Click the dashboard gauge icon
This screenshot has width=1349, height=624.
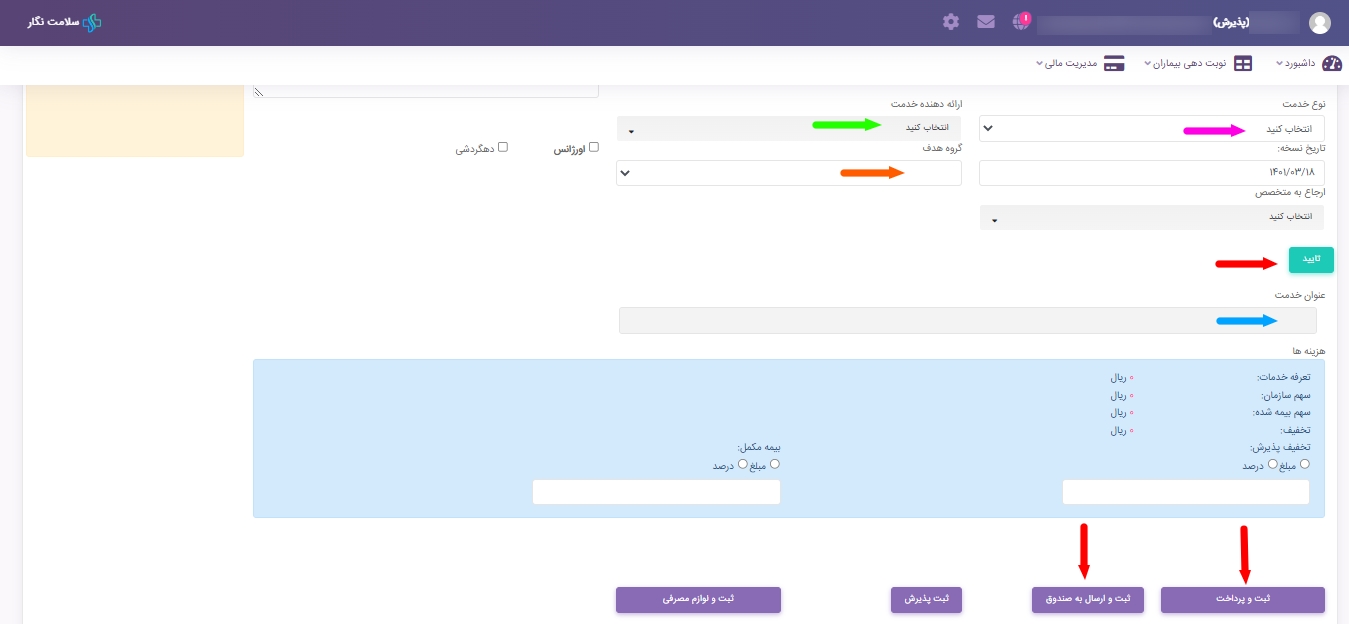[x=1331, y=64]
